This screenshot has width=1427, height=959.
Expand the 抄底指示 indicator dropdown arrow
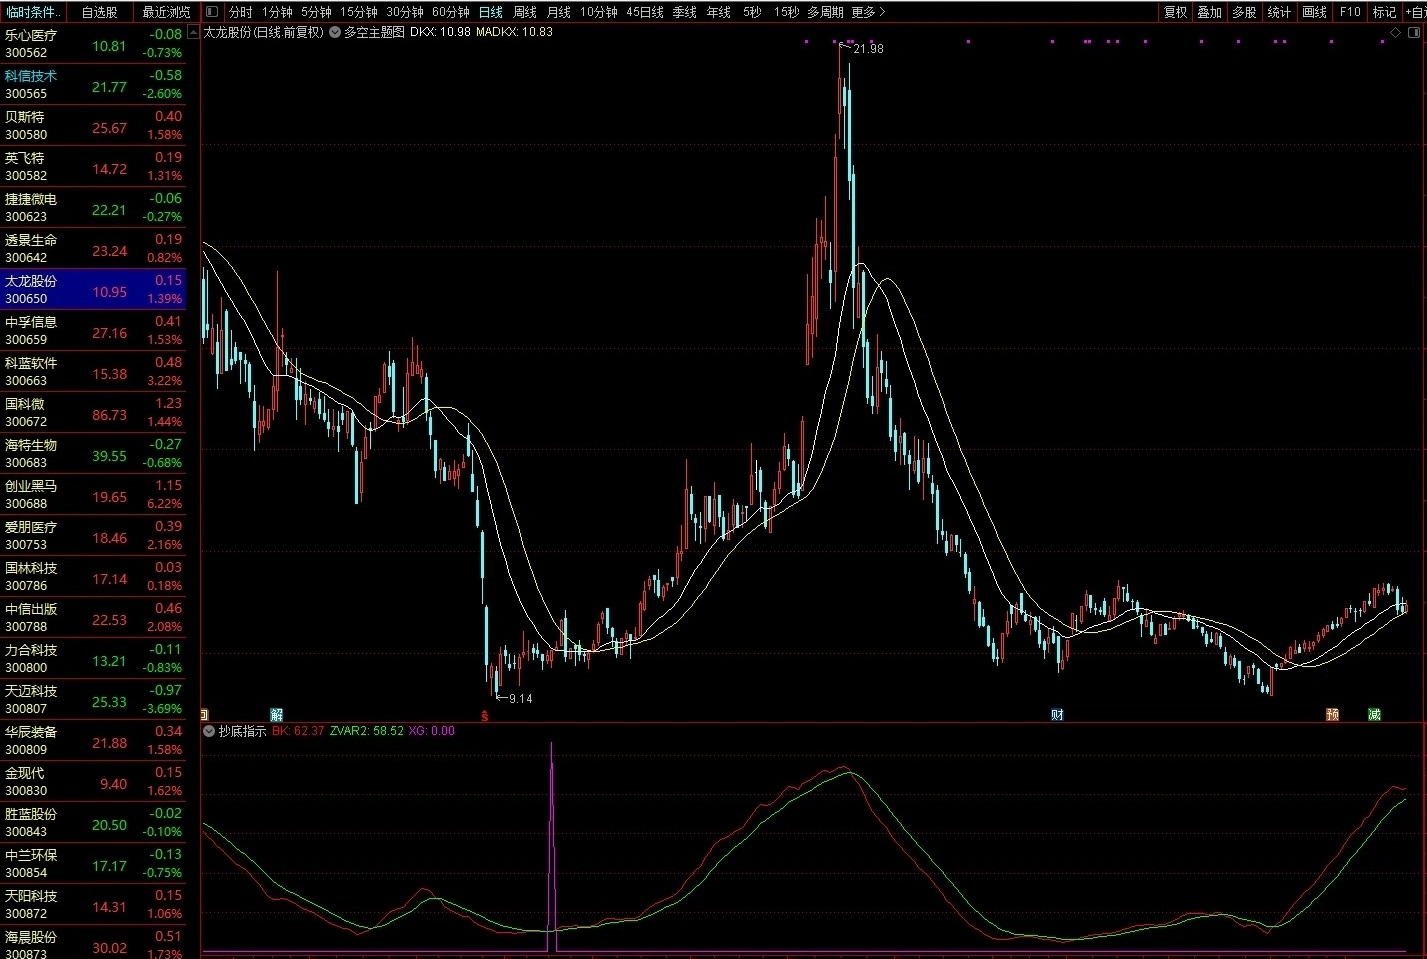coord(210,731)
